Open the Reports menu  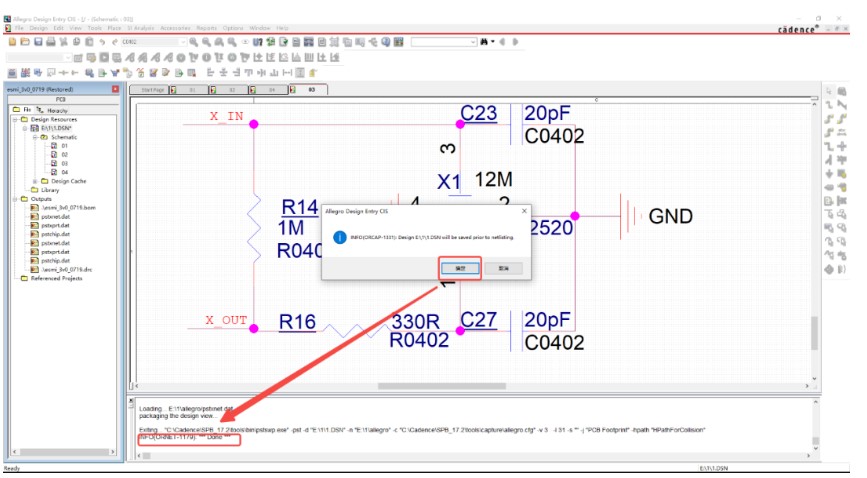207,28
